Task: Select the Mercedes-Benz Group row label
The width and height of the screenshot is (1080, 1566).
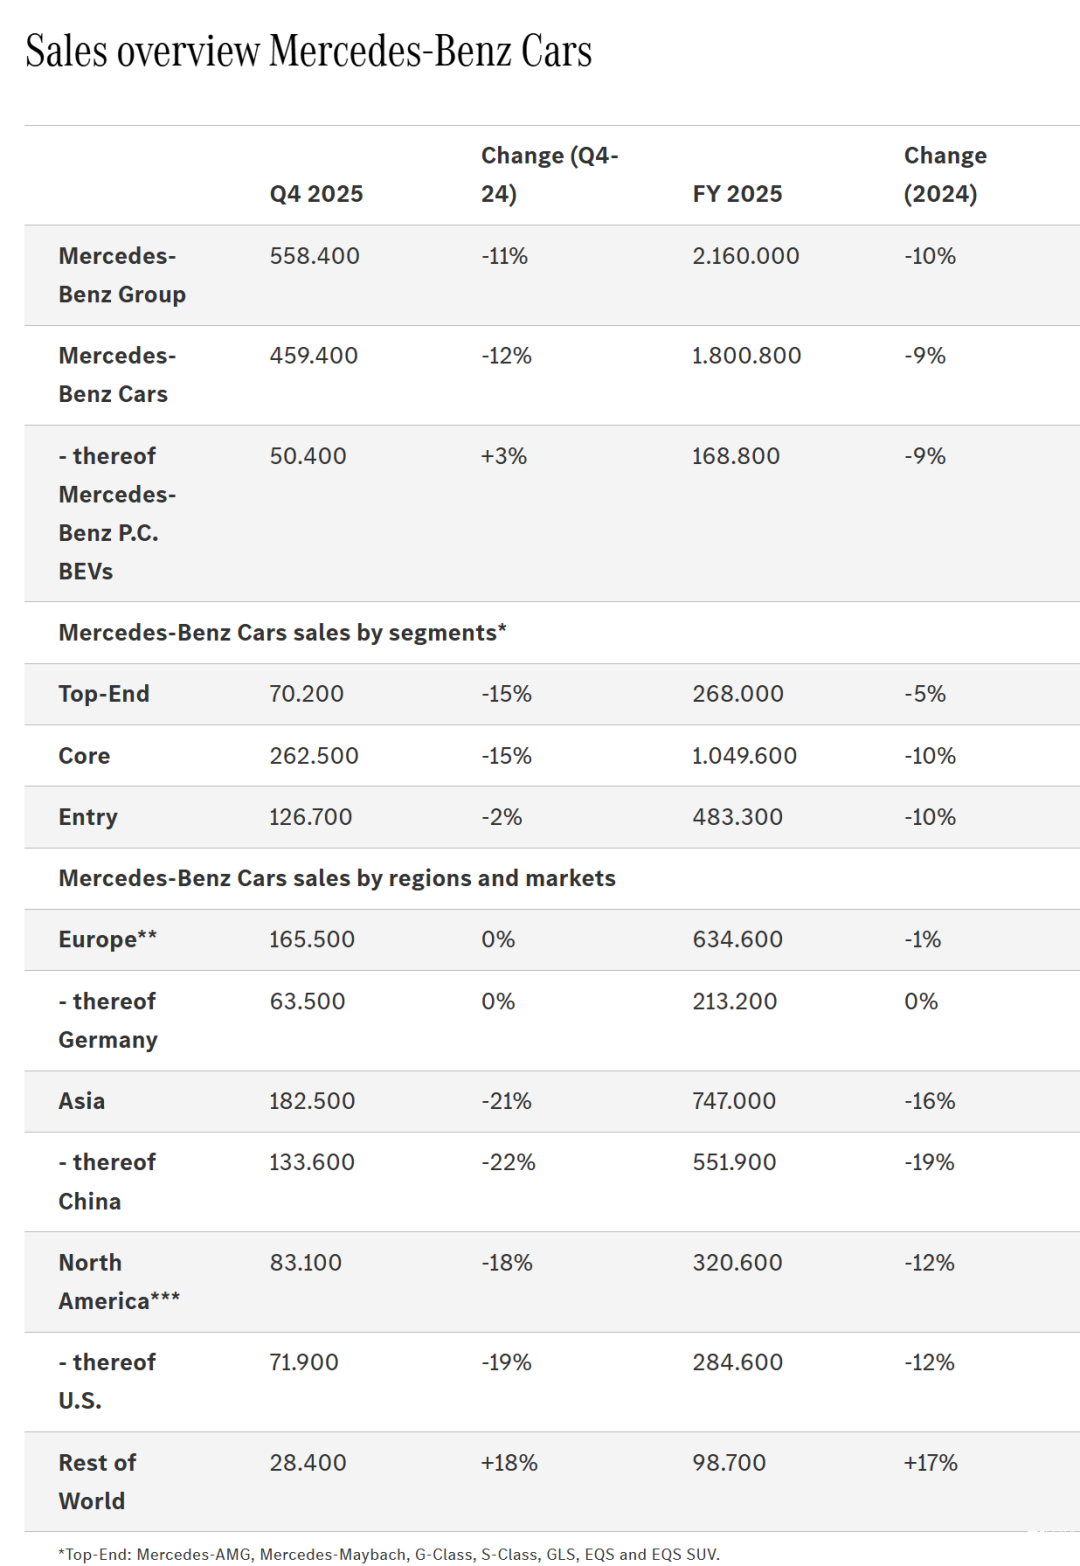Action: click(x=122, y=275)
